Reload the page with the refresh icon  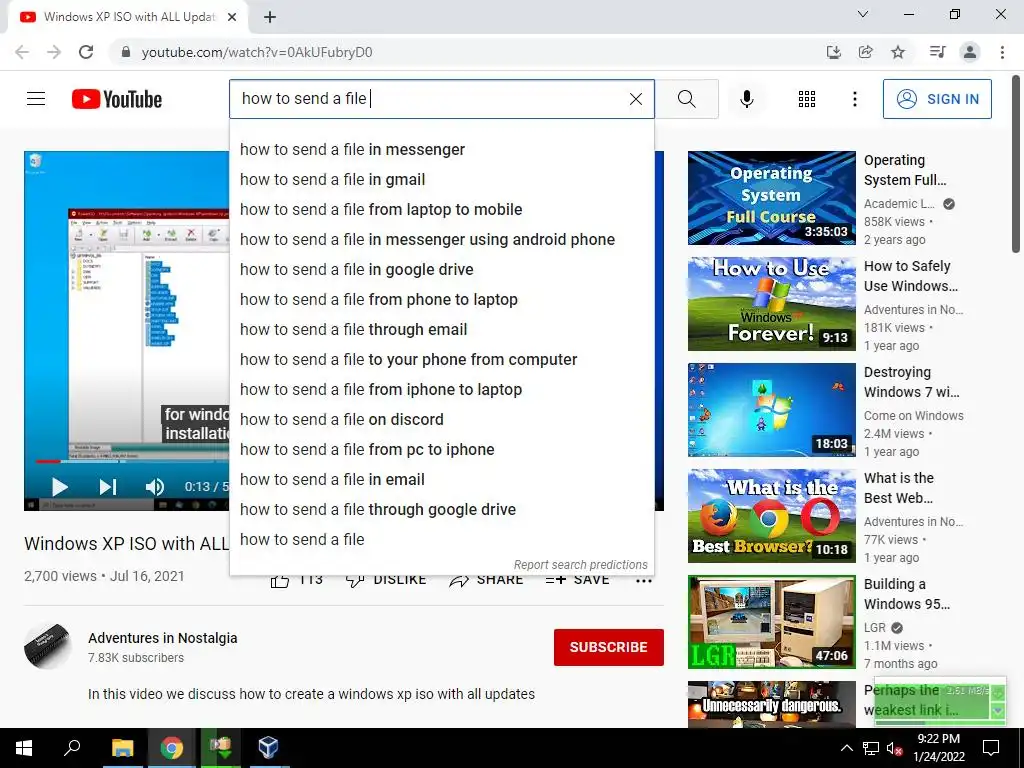tap(86, 52)
